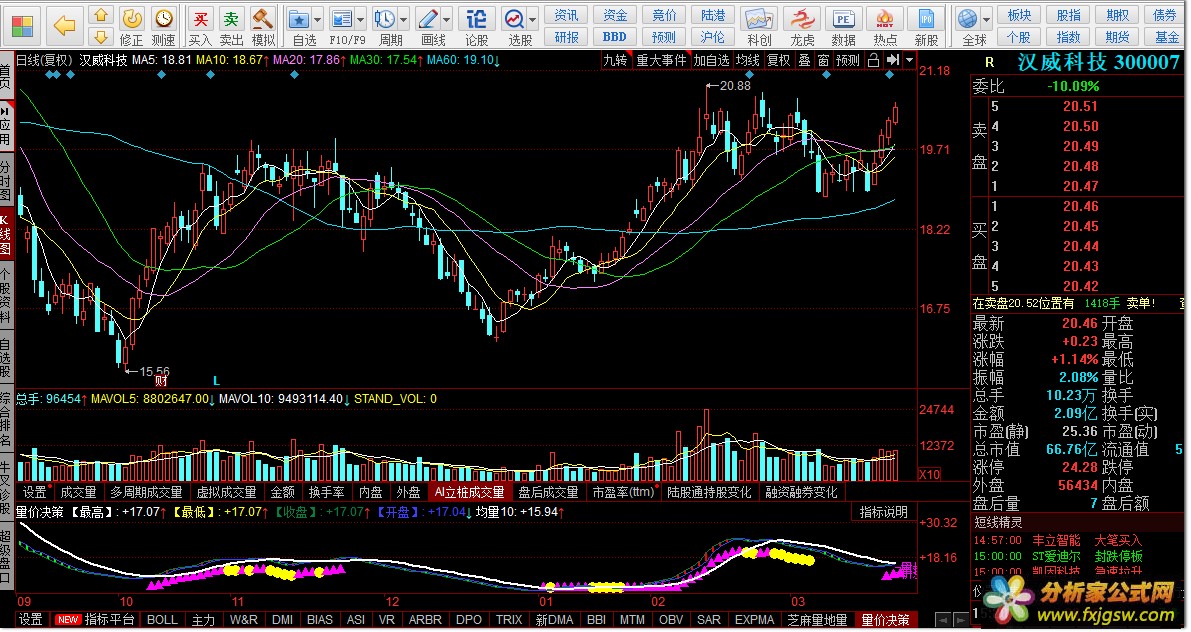Toggle 均线 moving averages display

pos(747,60)
